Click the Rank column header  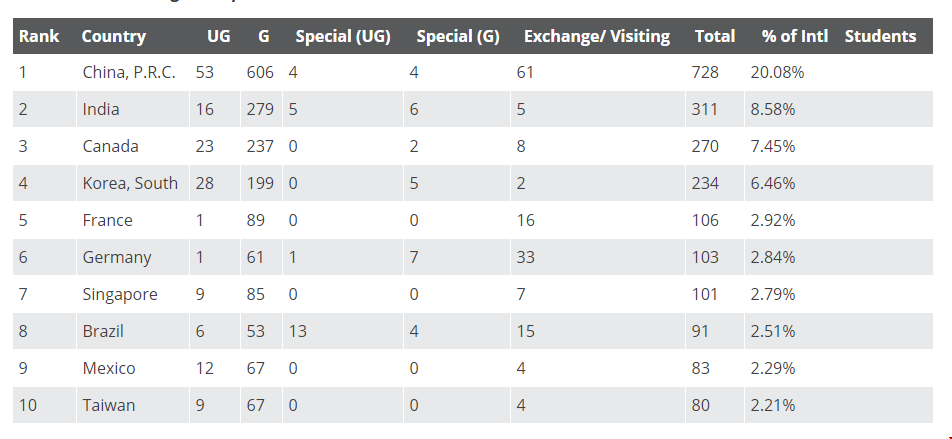(x=39, y=36)
